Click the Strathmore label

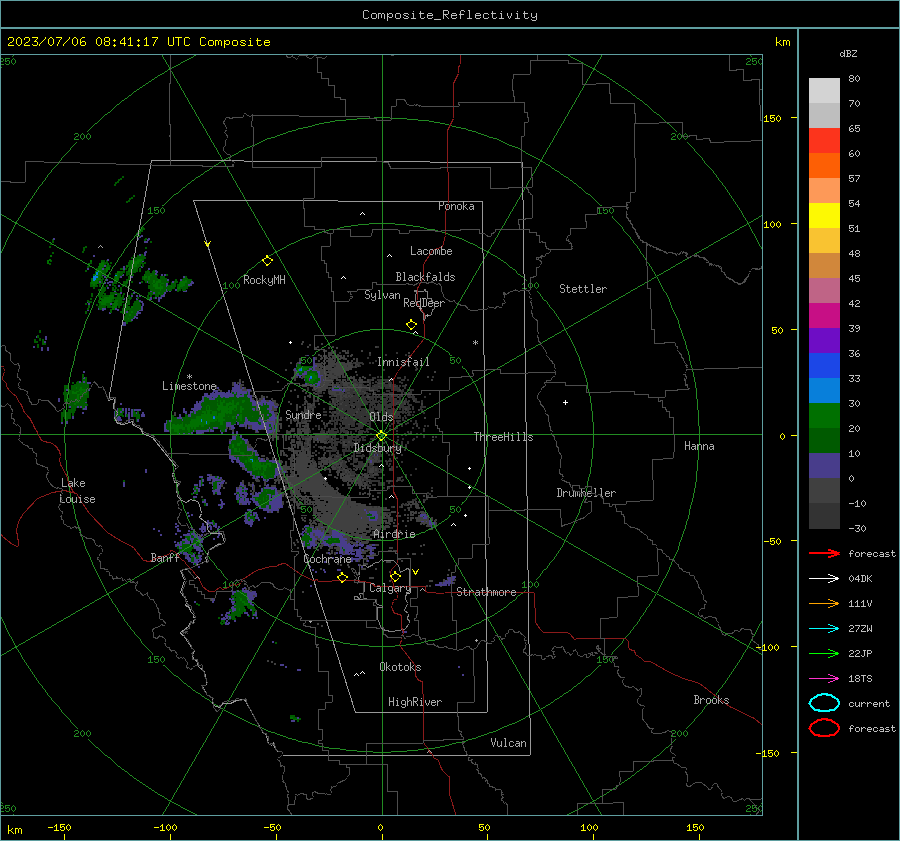[x=486, y=592]
